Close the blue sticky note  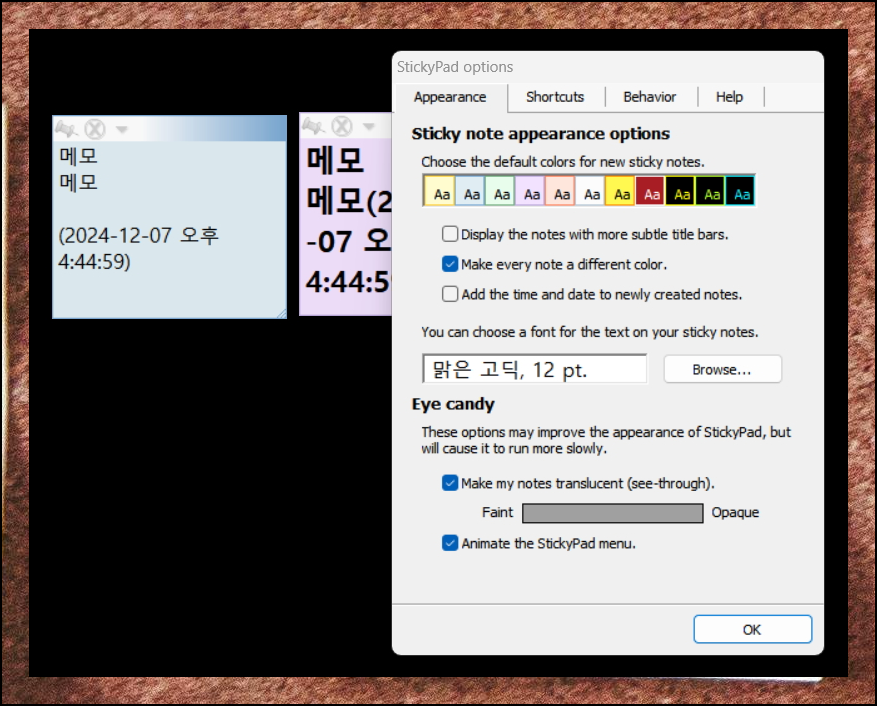tap(95, 129)
